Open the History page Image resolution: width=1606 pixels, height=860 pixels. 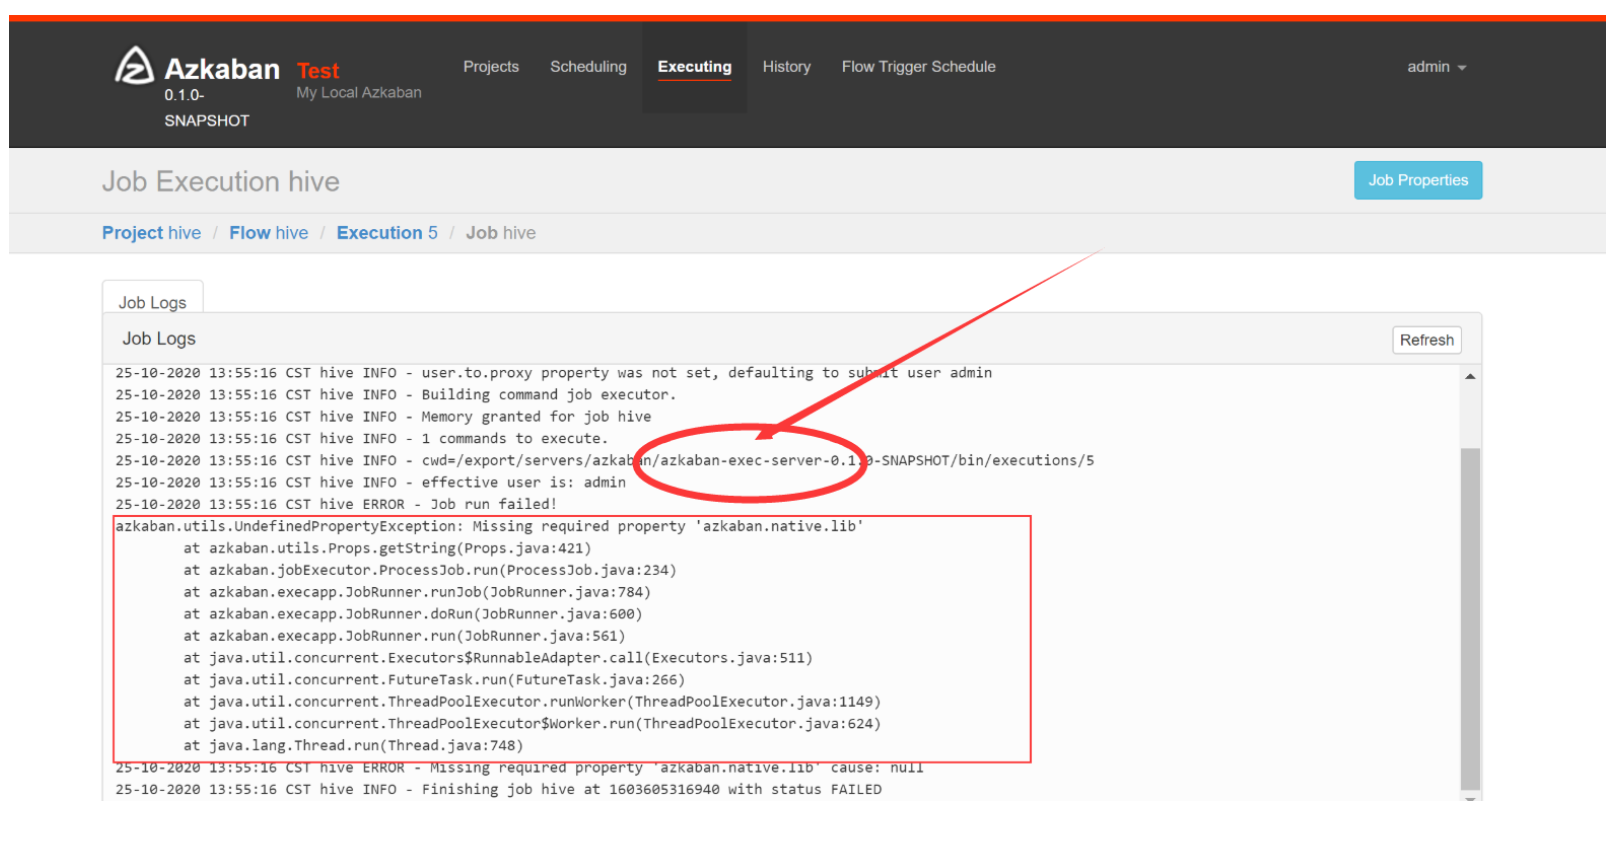click(786, 67)
